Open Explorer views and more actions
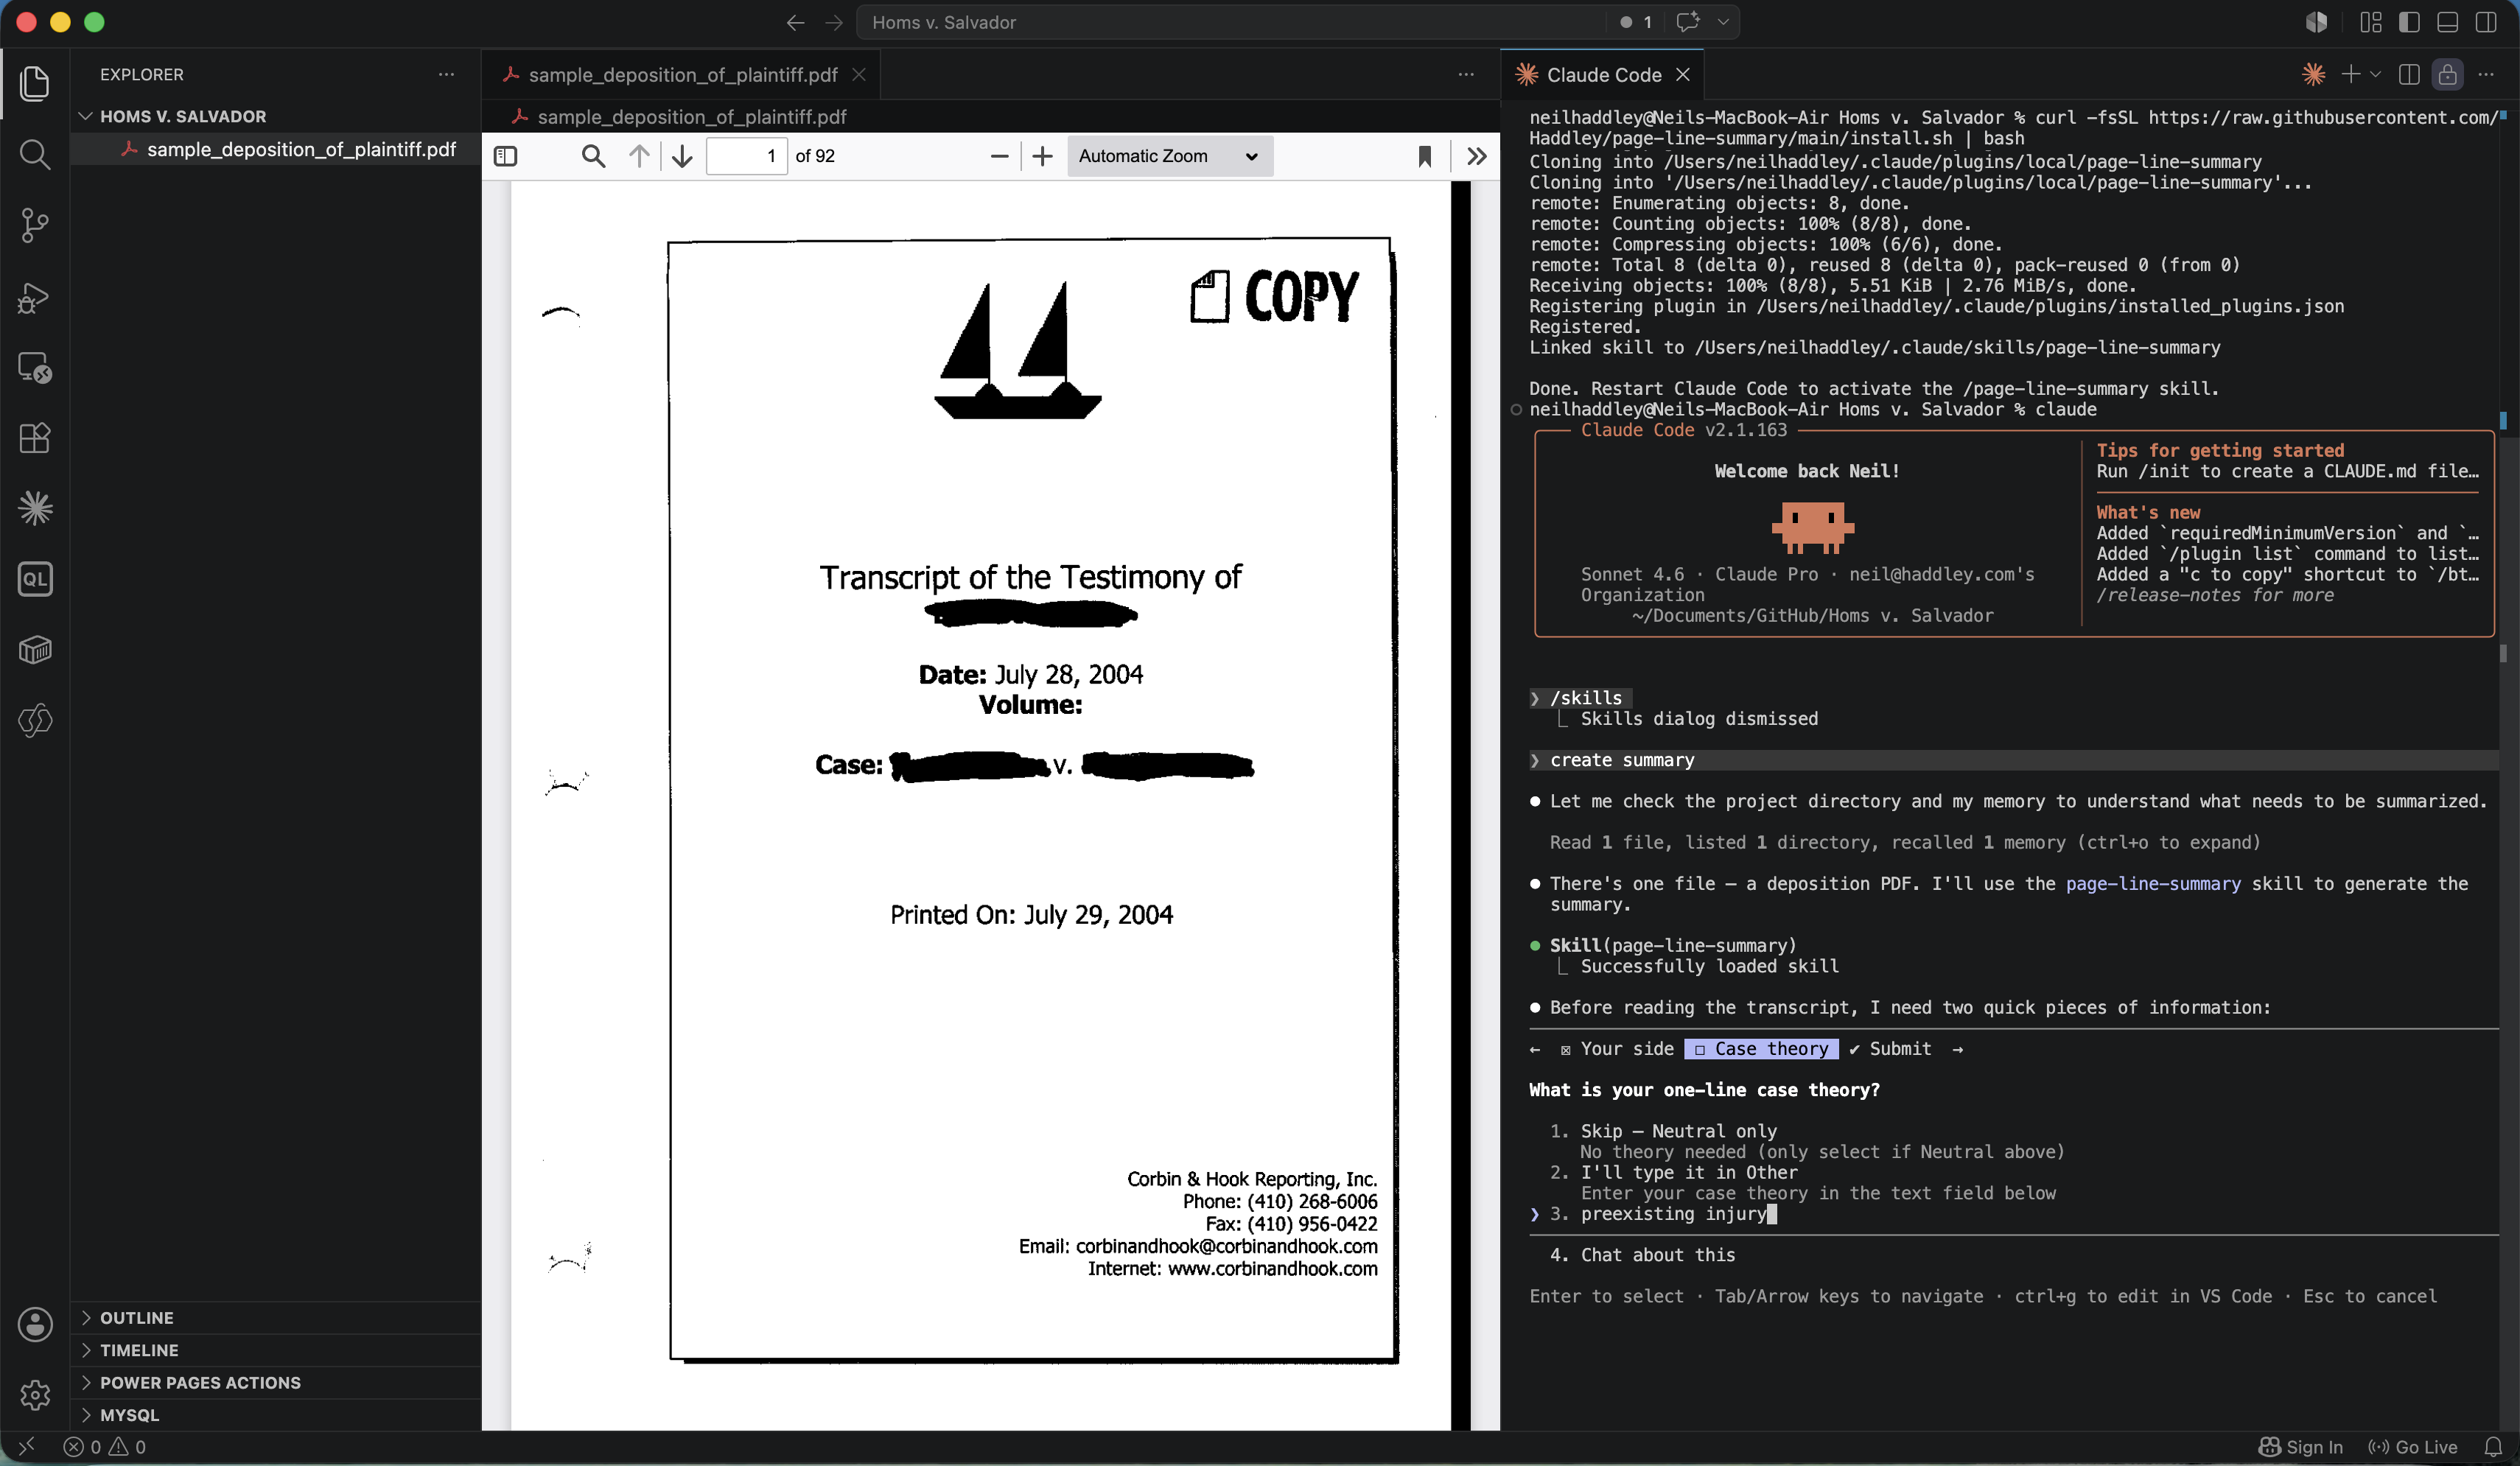This screenshot has height=1466, width=2520. tap(446, 75)
